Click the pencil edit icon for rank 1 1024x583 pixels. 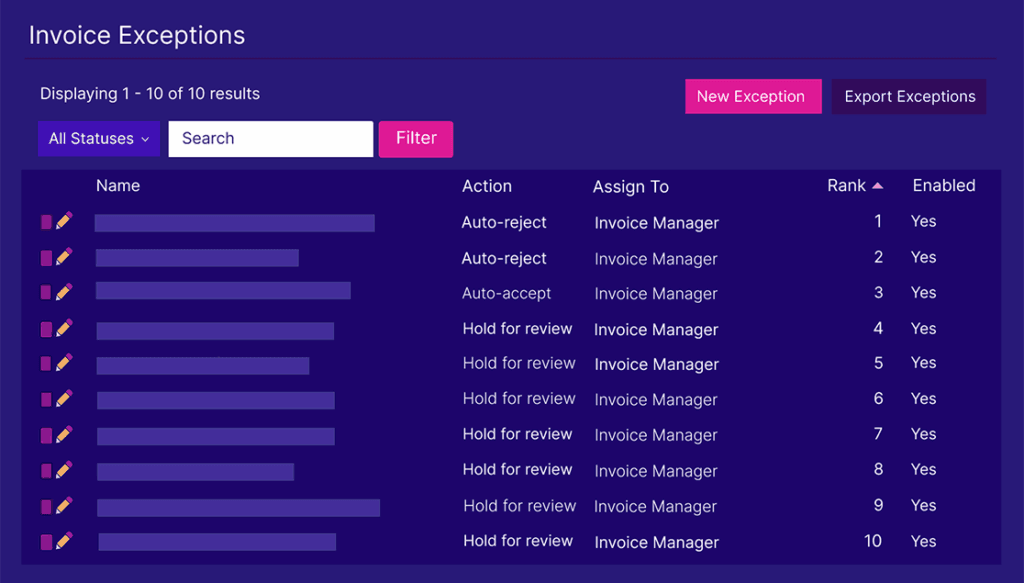click(x=64, y=222)
